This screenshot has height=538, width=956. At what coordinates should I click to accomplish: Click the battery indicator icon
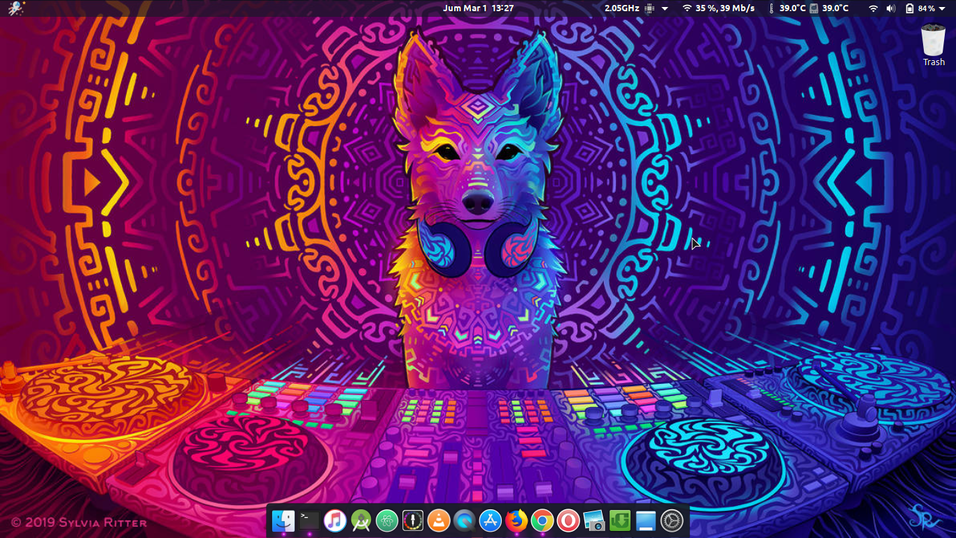click(910, 9)
